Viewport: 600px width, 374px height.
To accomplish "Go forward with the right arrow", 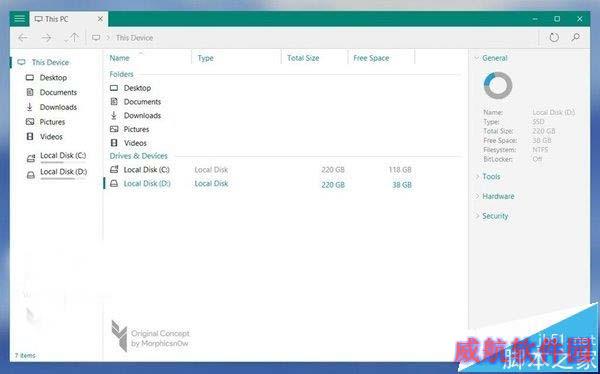I will pyautogui.click(x=46, y=38).
